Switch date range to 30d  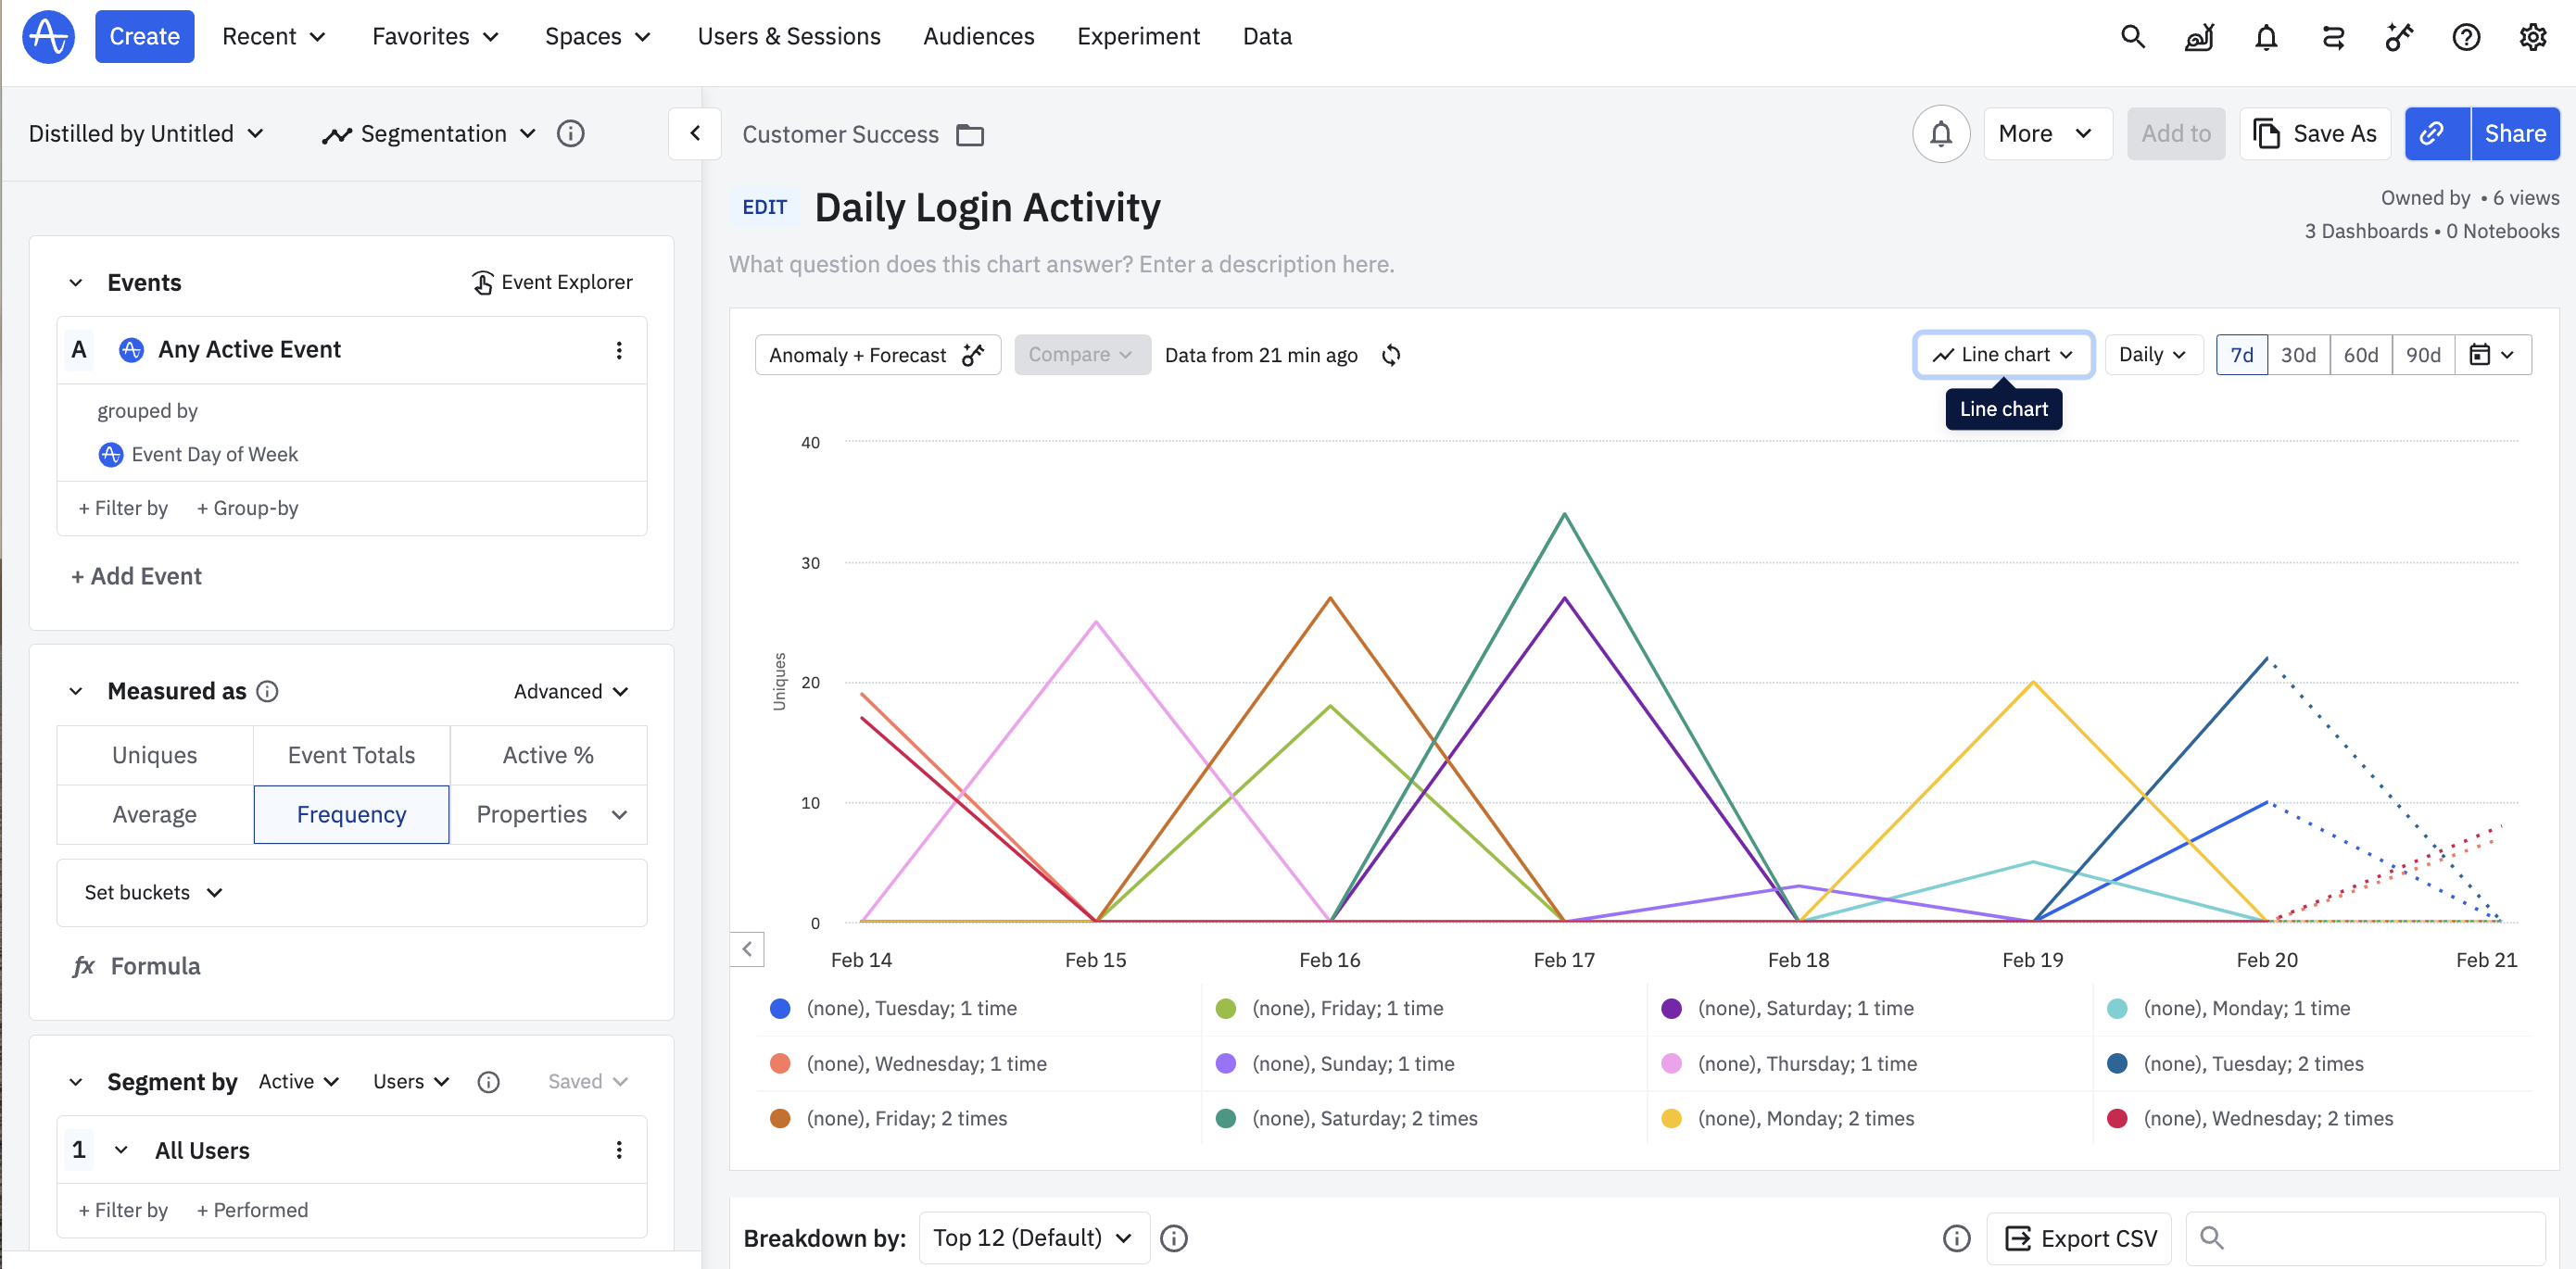pyautogui.click(x=2297, y=355)
